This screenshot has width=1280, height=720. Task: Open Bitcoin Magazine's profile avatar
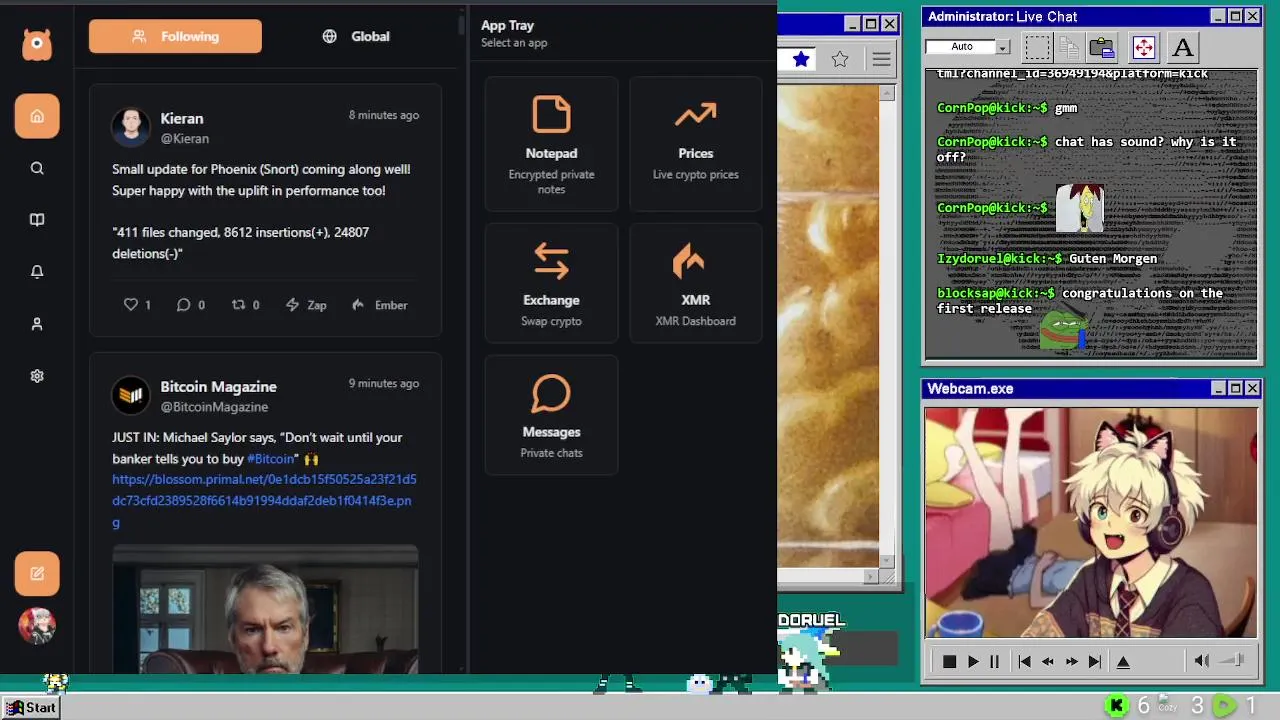pos(131,395)
